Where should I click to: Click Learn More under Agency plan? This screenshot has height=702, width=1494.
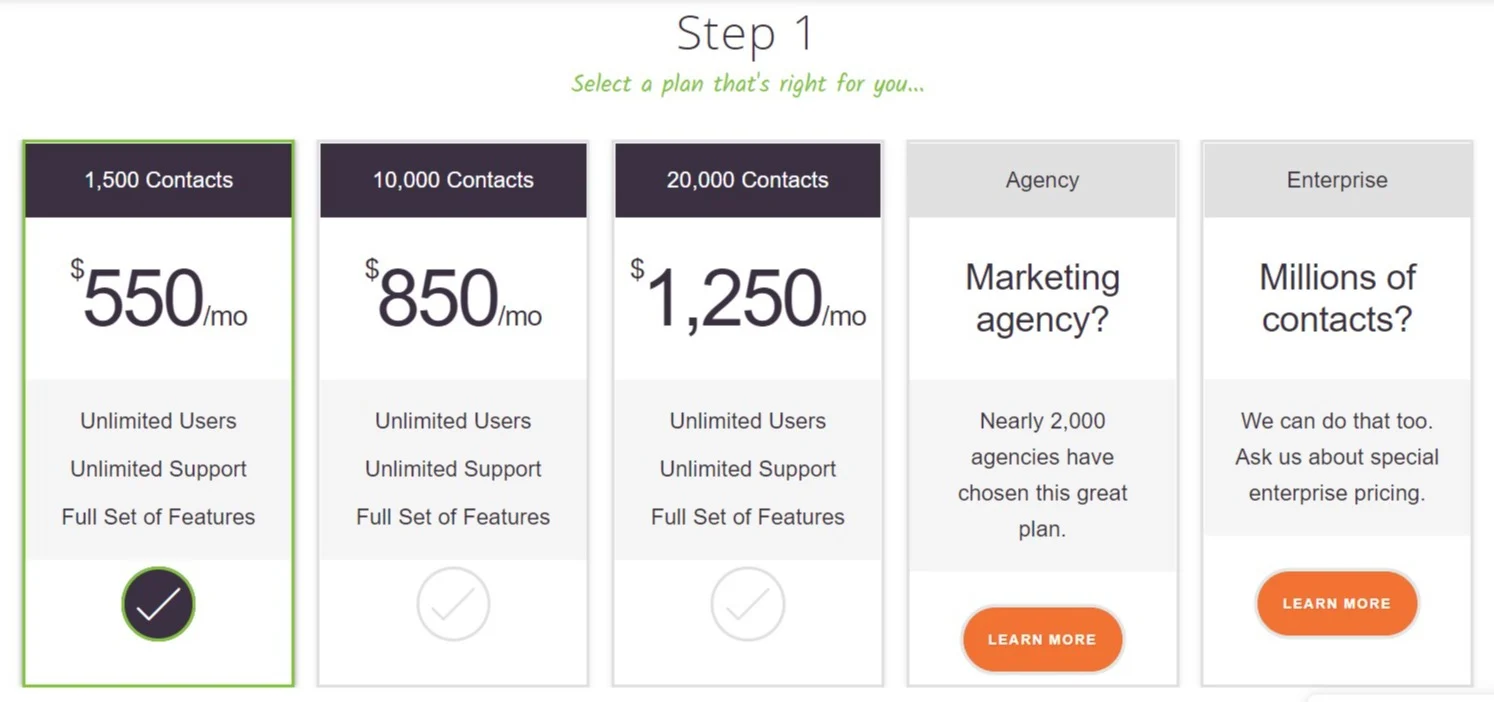click(x=1042, y=639)
